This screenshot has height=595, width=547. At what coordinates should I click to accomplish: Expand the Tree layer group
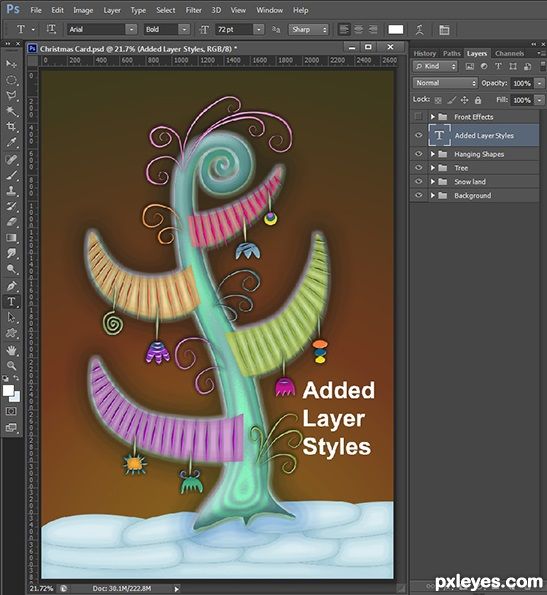(x=432, y=168)
